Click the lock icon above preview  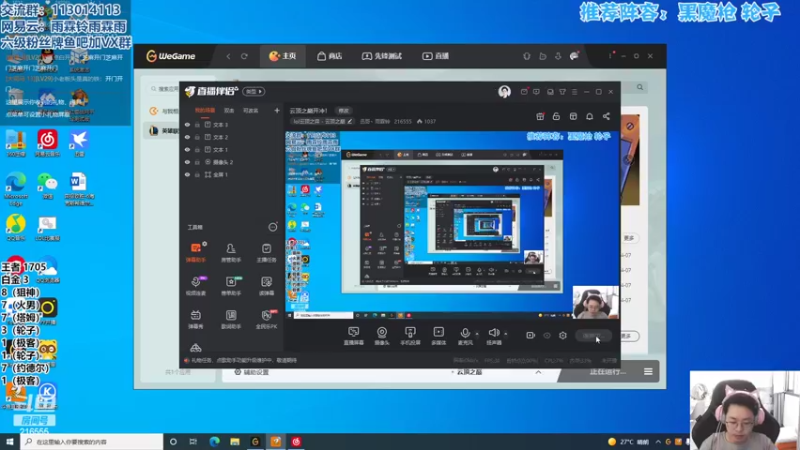pyautogui.click(x=556, y=116)
